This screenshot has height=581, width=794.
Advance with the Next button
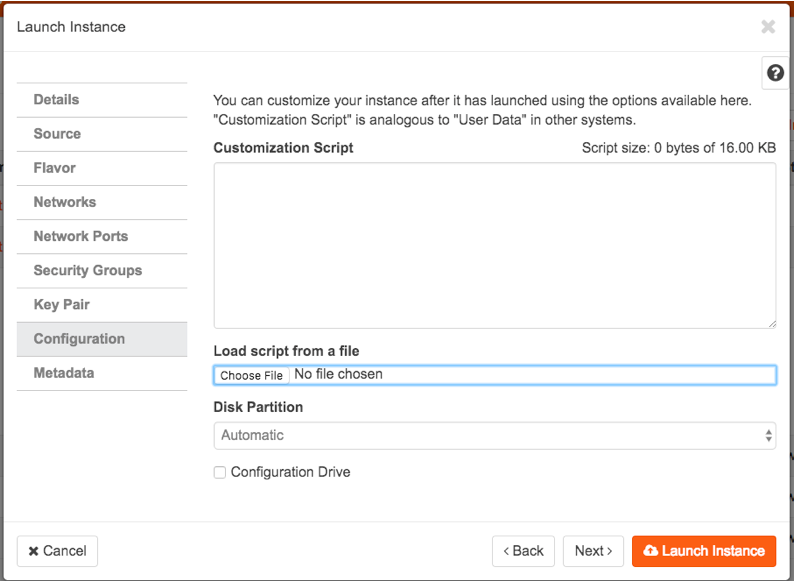(593, 551)
